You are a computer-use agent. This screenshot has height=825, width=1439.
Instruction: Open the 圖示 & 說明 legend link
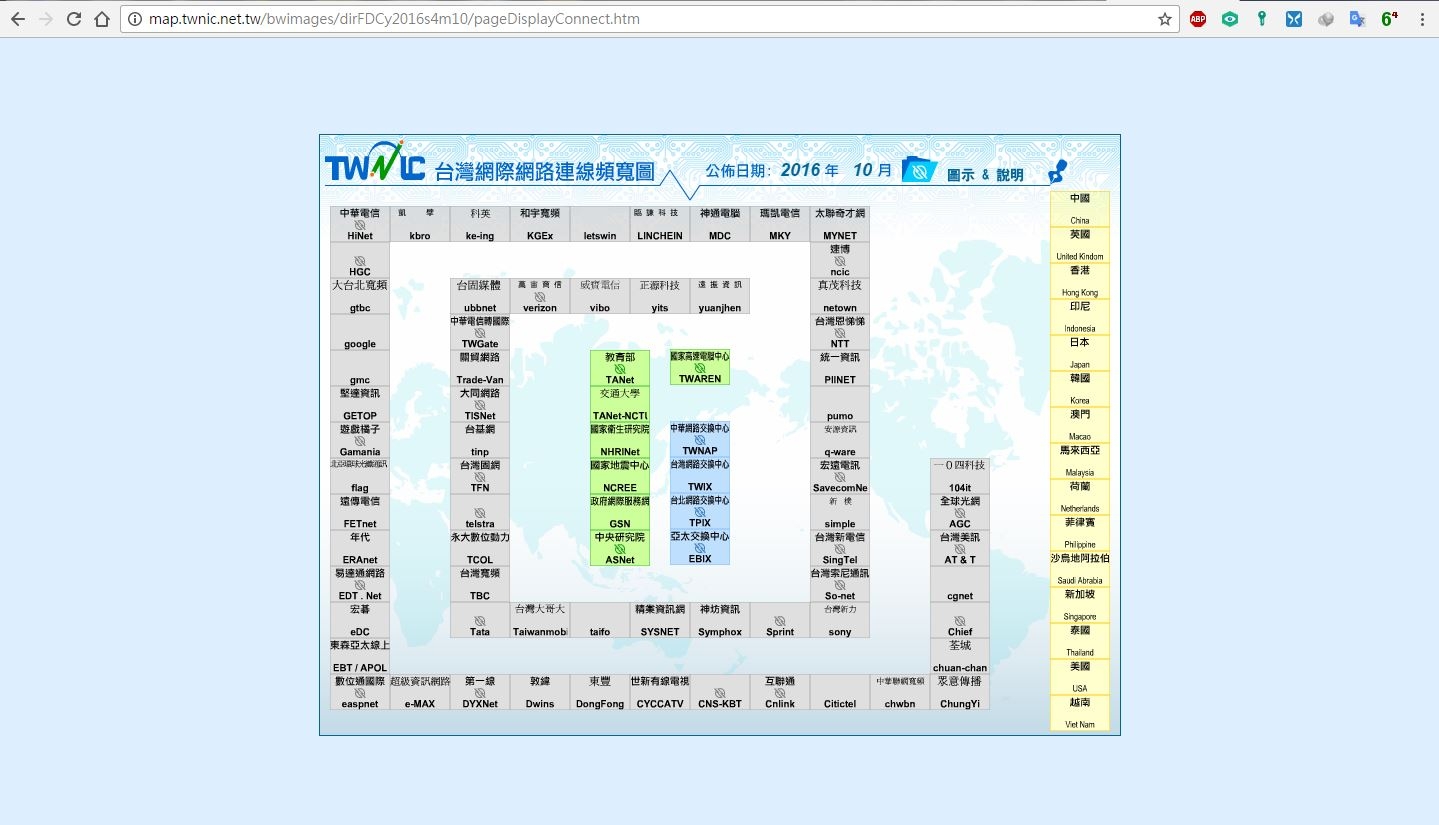coord(985,175)
